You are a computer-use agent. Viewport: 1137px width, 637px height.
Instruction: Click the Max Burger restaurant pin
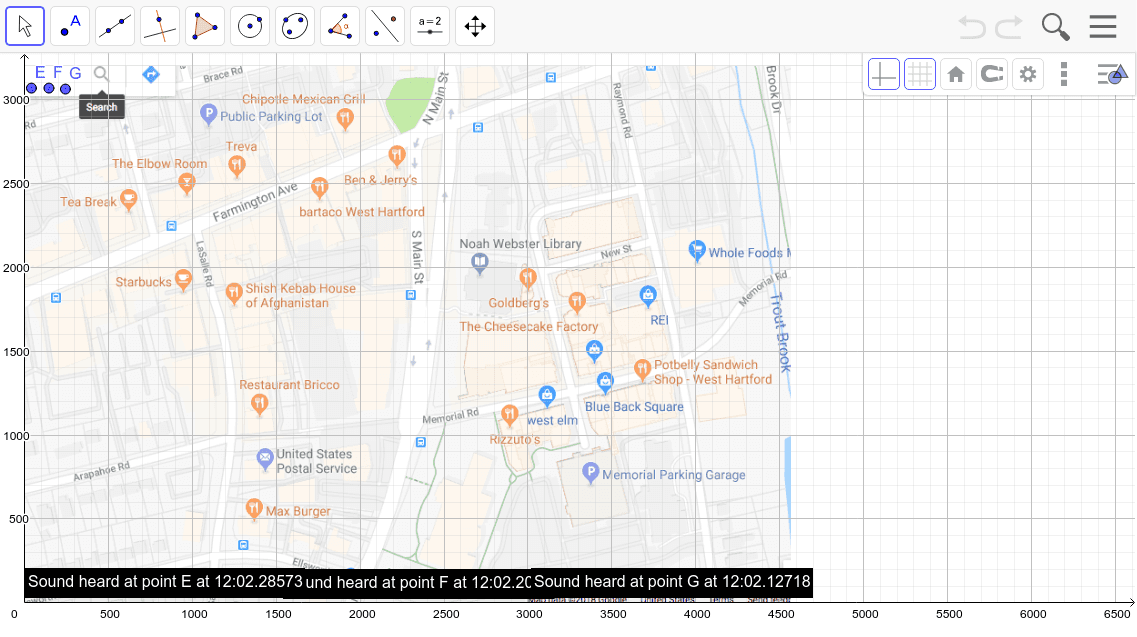point(254,509)
